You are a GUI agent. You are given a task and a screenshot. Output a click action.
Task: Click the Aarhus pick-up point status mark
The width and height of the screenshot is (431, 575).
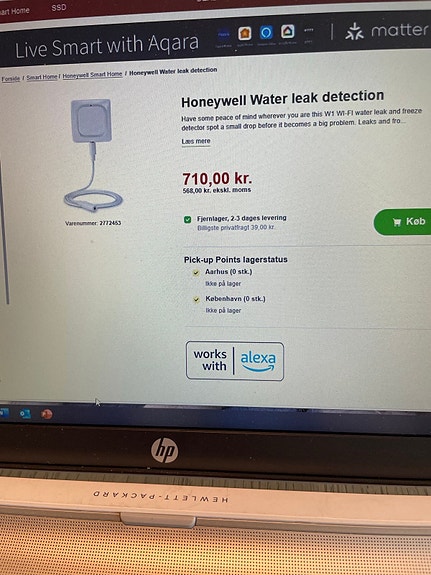coord(196,272)
